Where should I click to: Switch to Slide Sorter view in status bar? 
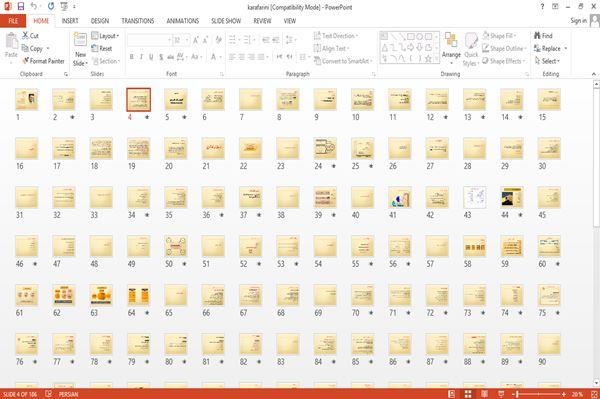[x=468, y=394]
